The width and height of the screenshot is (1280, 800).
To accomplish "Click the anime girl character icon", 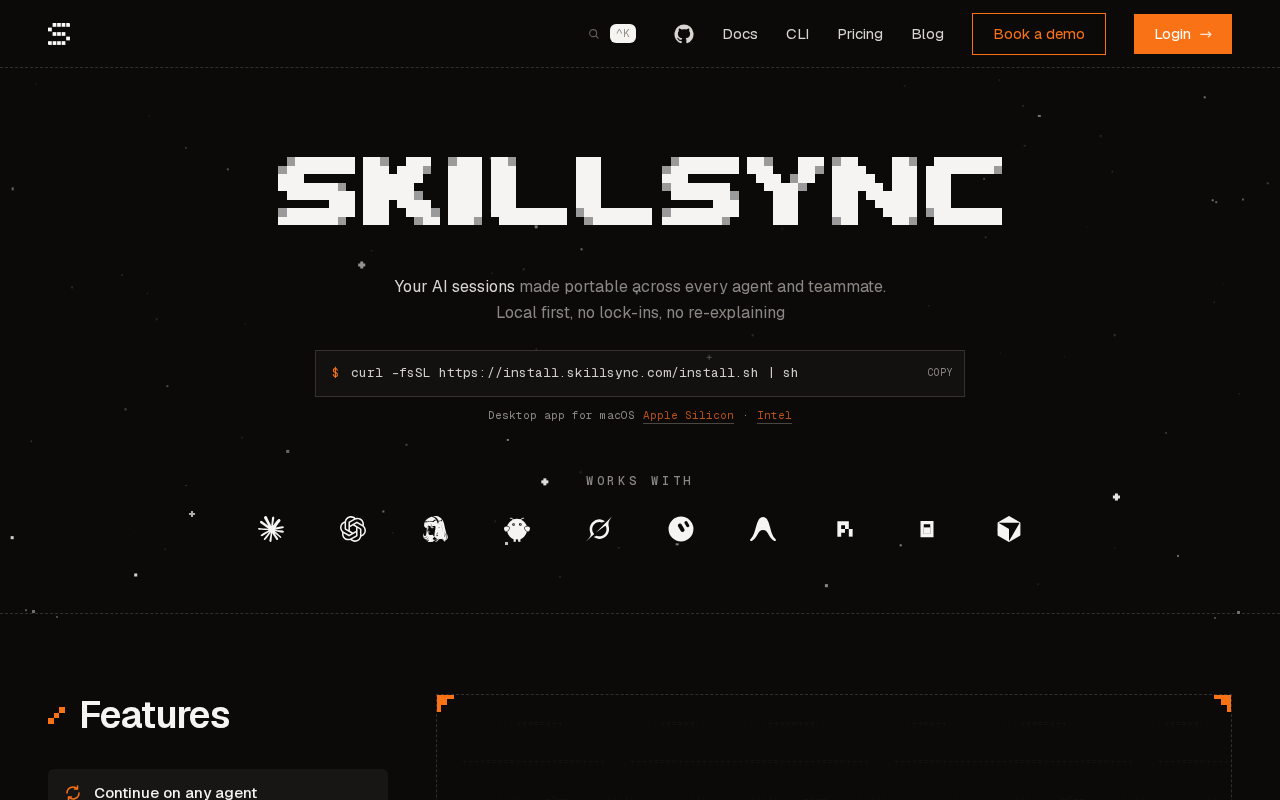I will (435, 529).
